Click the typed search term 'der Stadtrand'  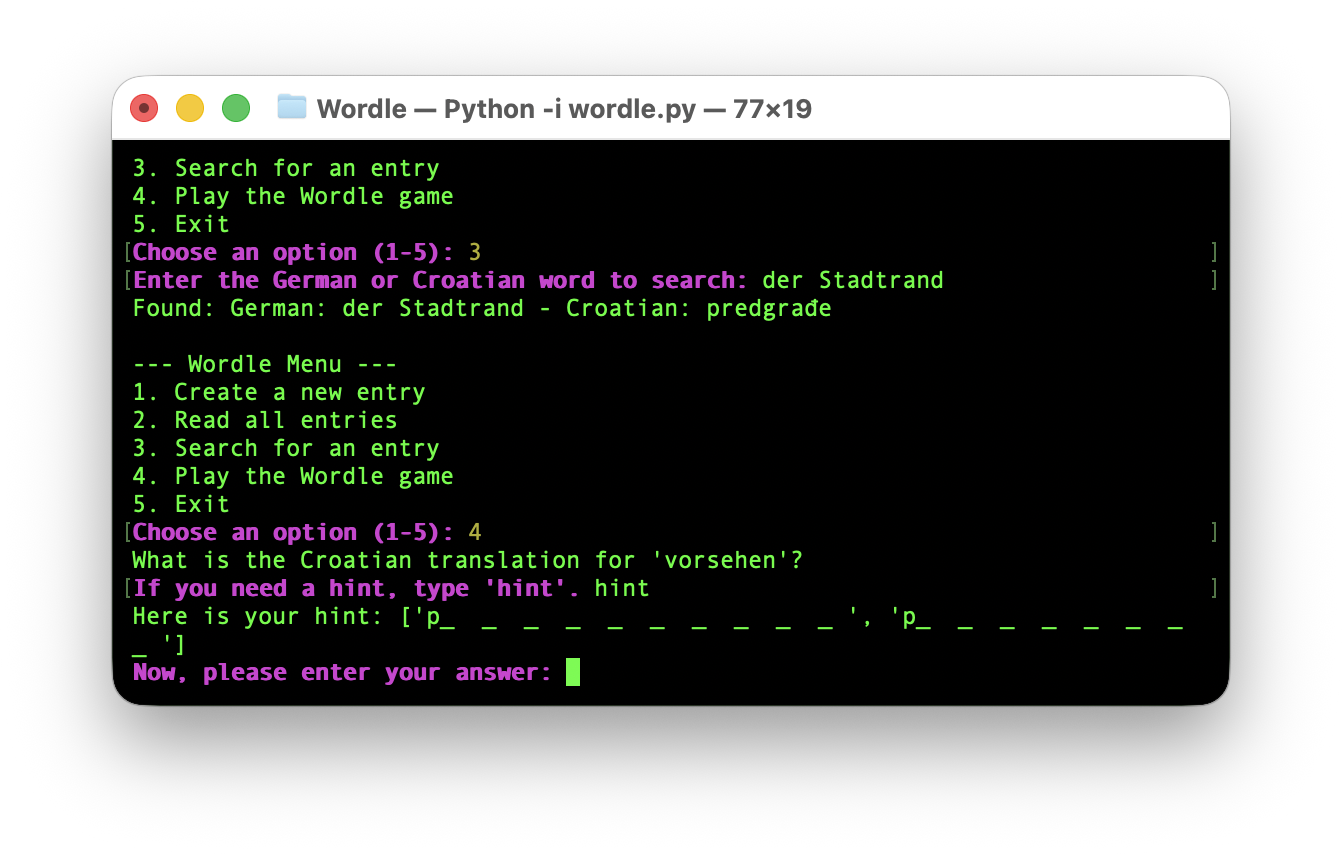(x=852, y=280)
